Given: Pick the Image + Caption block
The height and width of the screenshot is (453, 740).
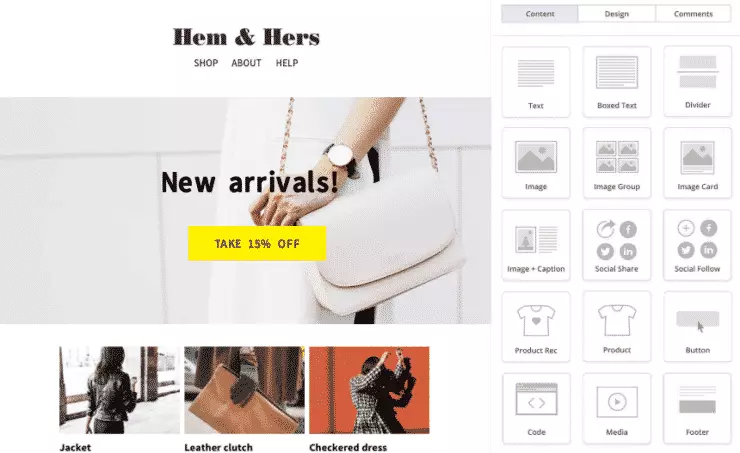Looking at the screenshot, I should coord(536,245).
